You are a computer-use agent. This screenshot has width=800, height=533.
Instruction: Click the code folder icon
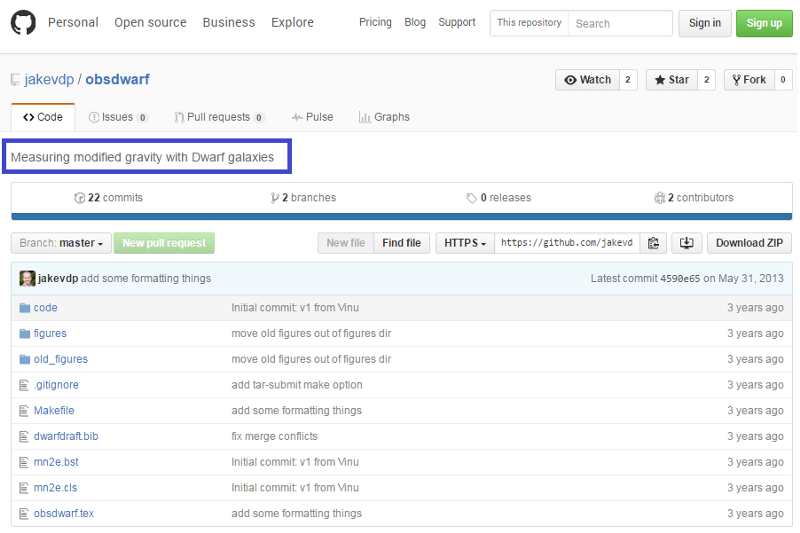point(24,308)
